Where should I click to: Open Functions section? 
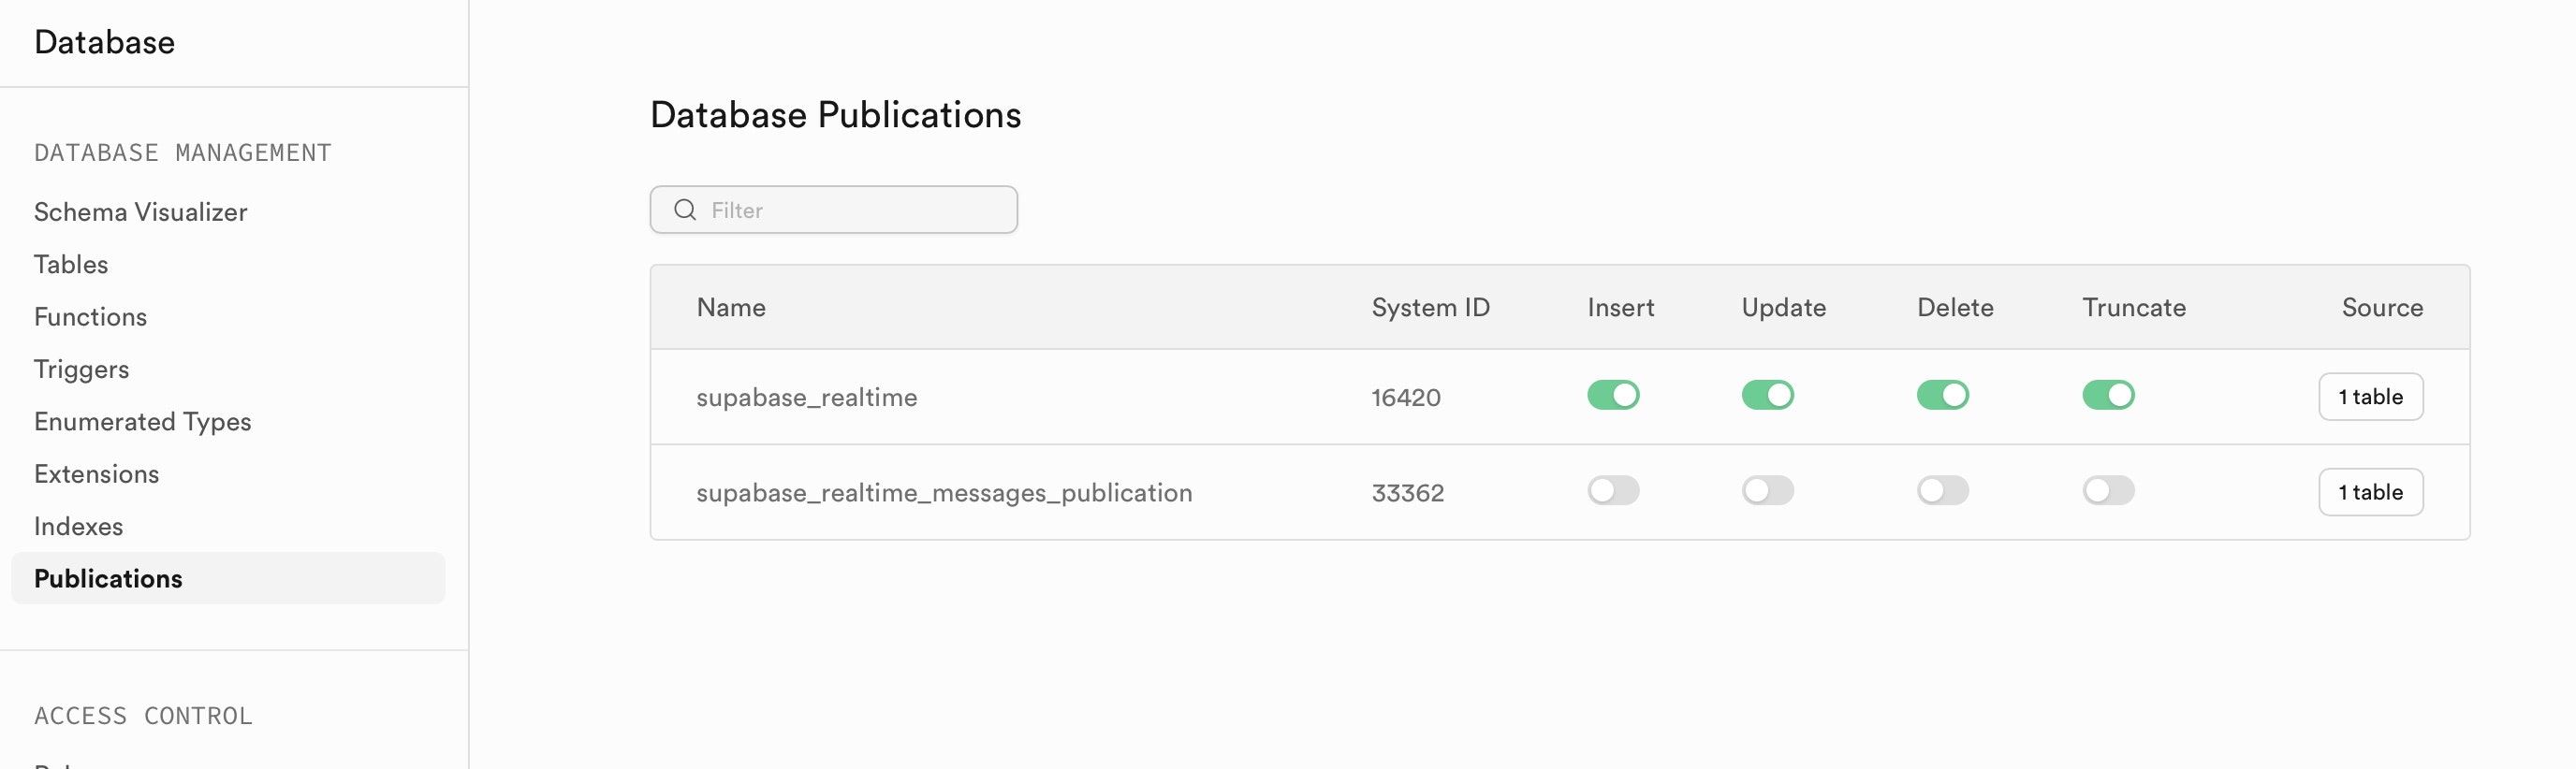point(90,317)
